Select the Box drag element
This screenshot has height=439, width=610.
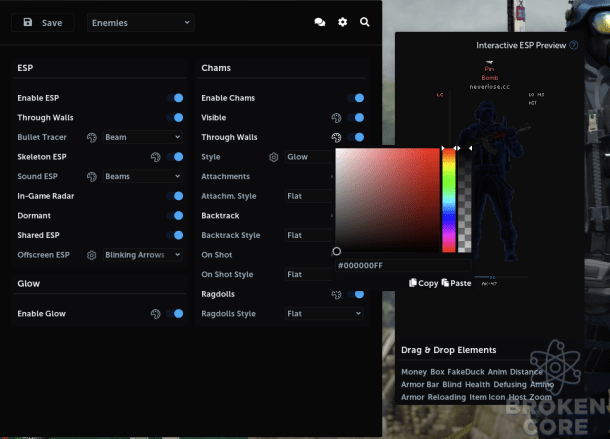[437, 372]
